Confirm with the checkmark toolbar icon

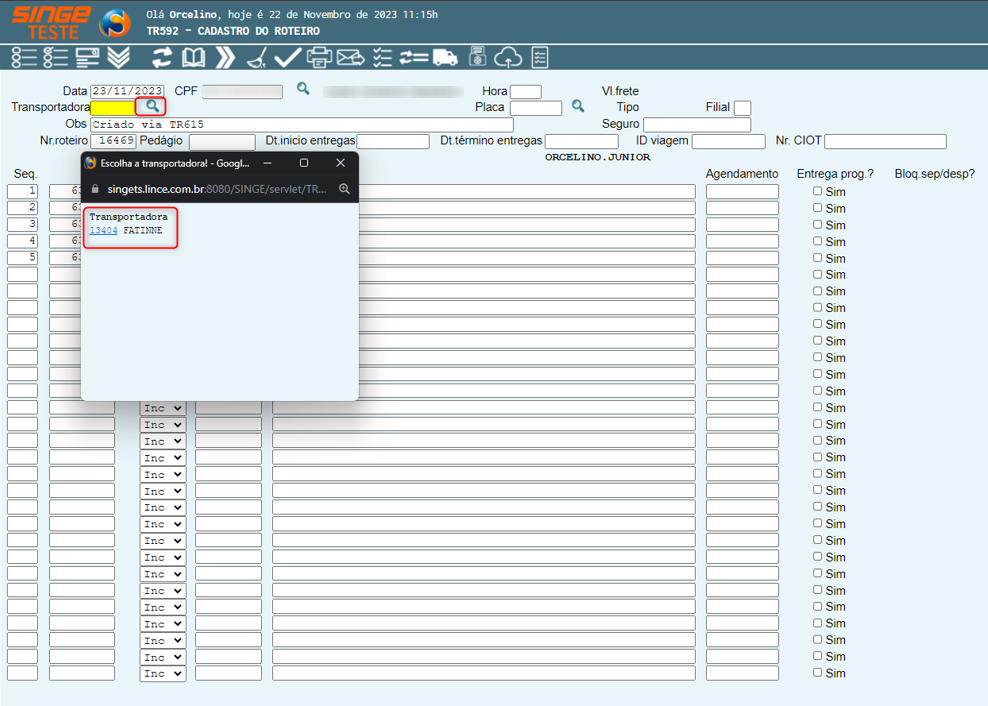(287, 57)
